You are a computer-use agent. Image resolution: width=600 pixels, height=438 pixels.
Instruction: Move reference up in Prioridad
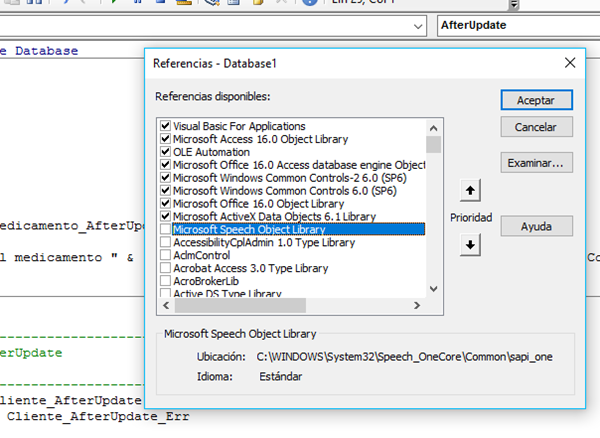[470, 190]
